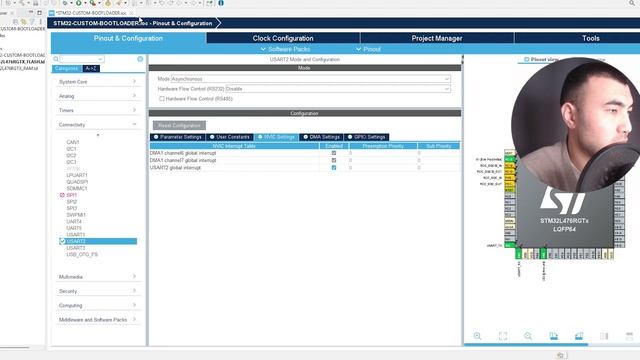This screenshot has width=640, height=360.
Task: Switch to A->Z peripheral listing tab
Action: [91, 68]
